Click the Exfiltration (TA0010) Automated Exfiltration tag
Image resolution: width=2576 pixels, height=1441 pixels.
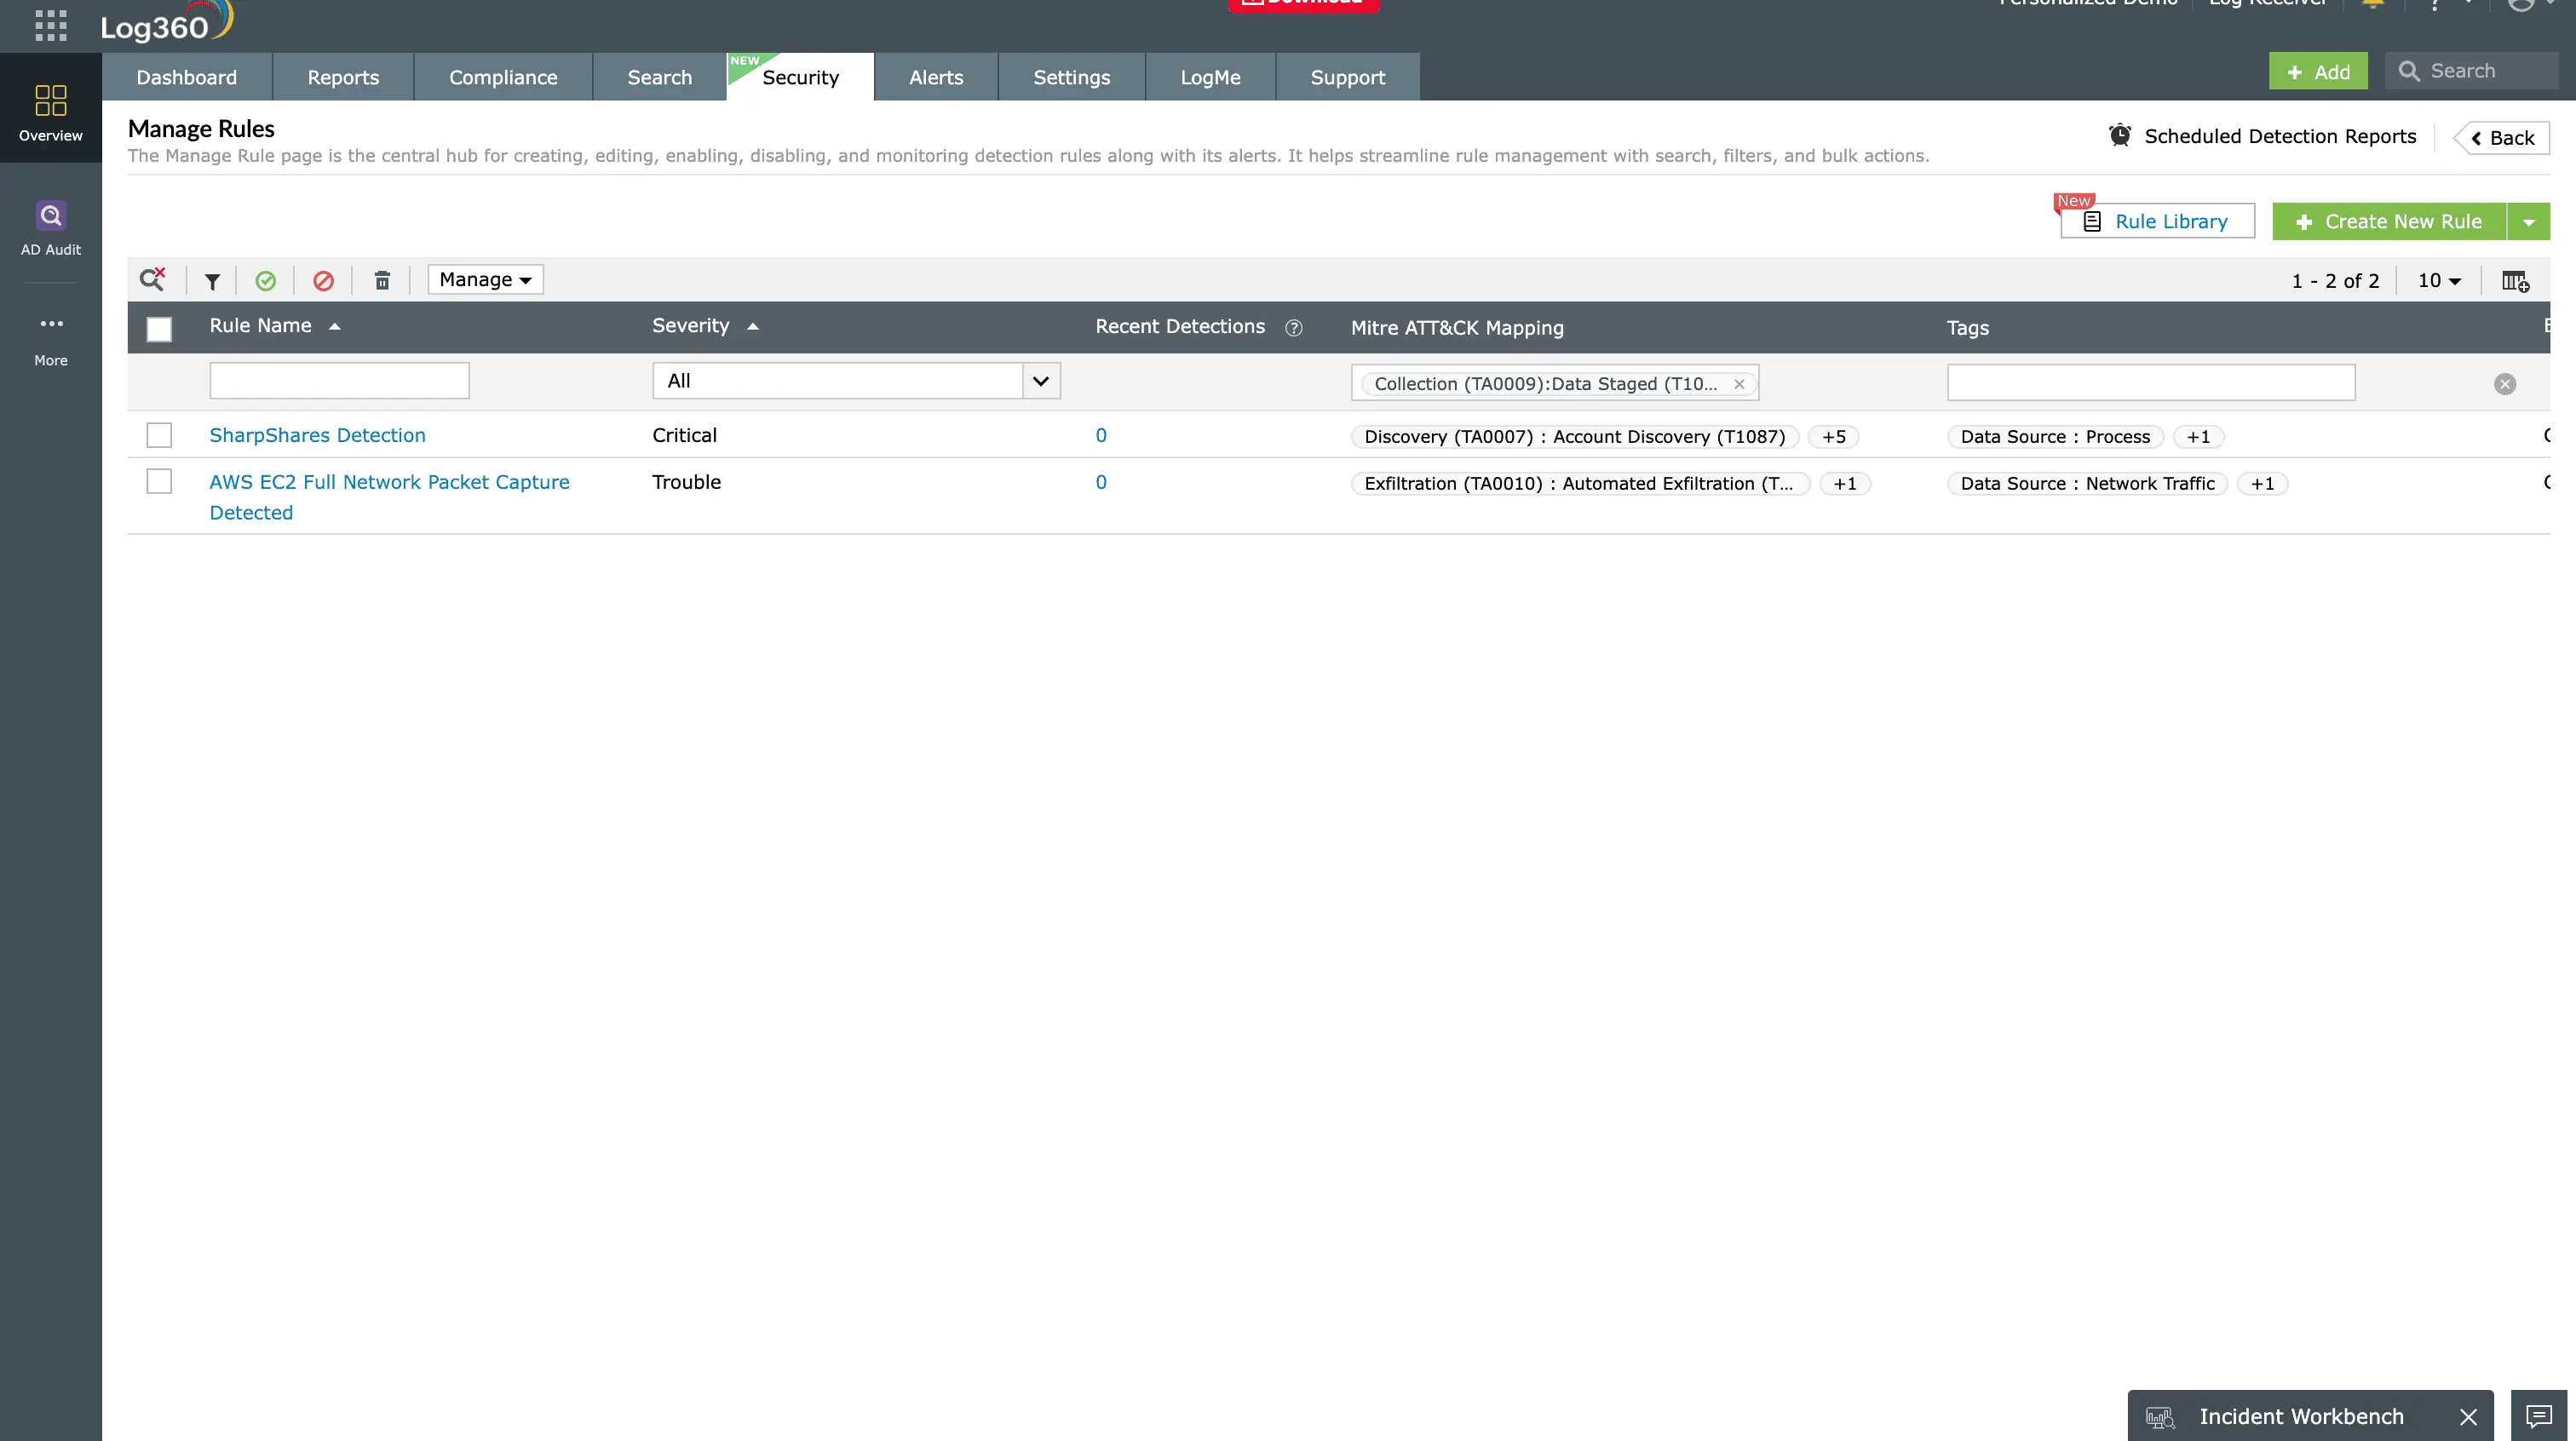(x=1580, y=484)
